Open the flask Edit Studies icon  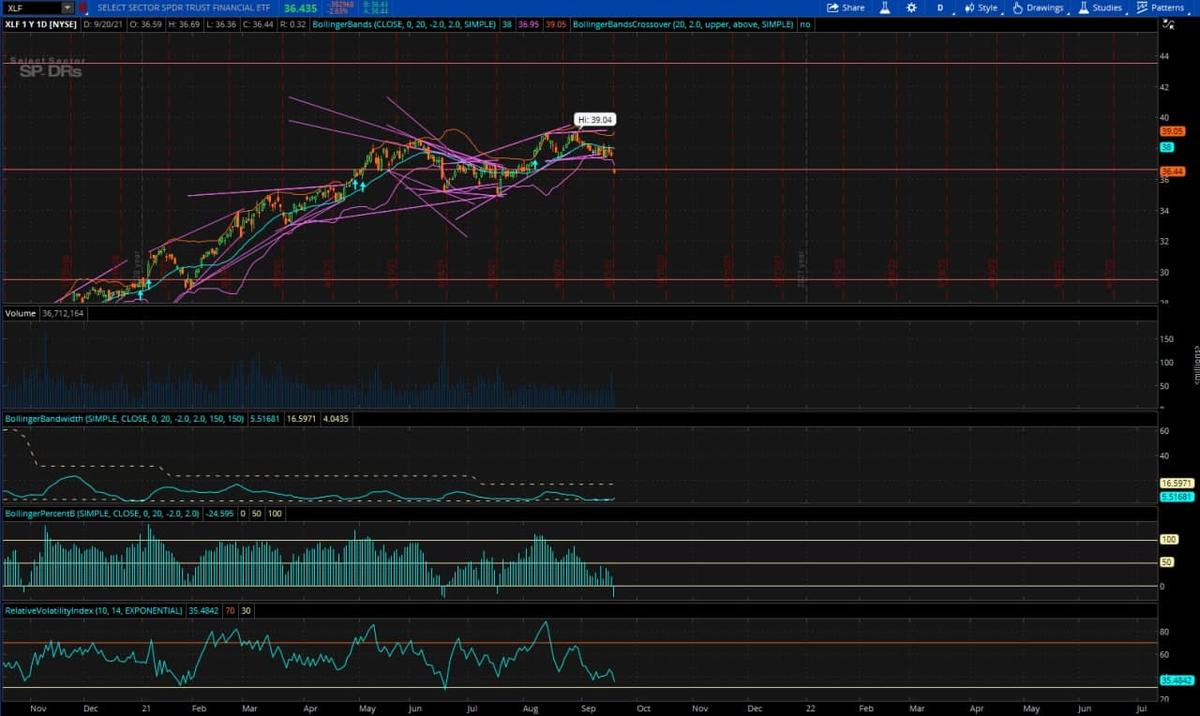[x=884, y=7]
